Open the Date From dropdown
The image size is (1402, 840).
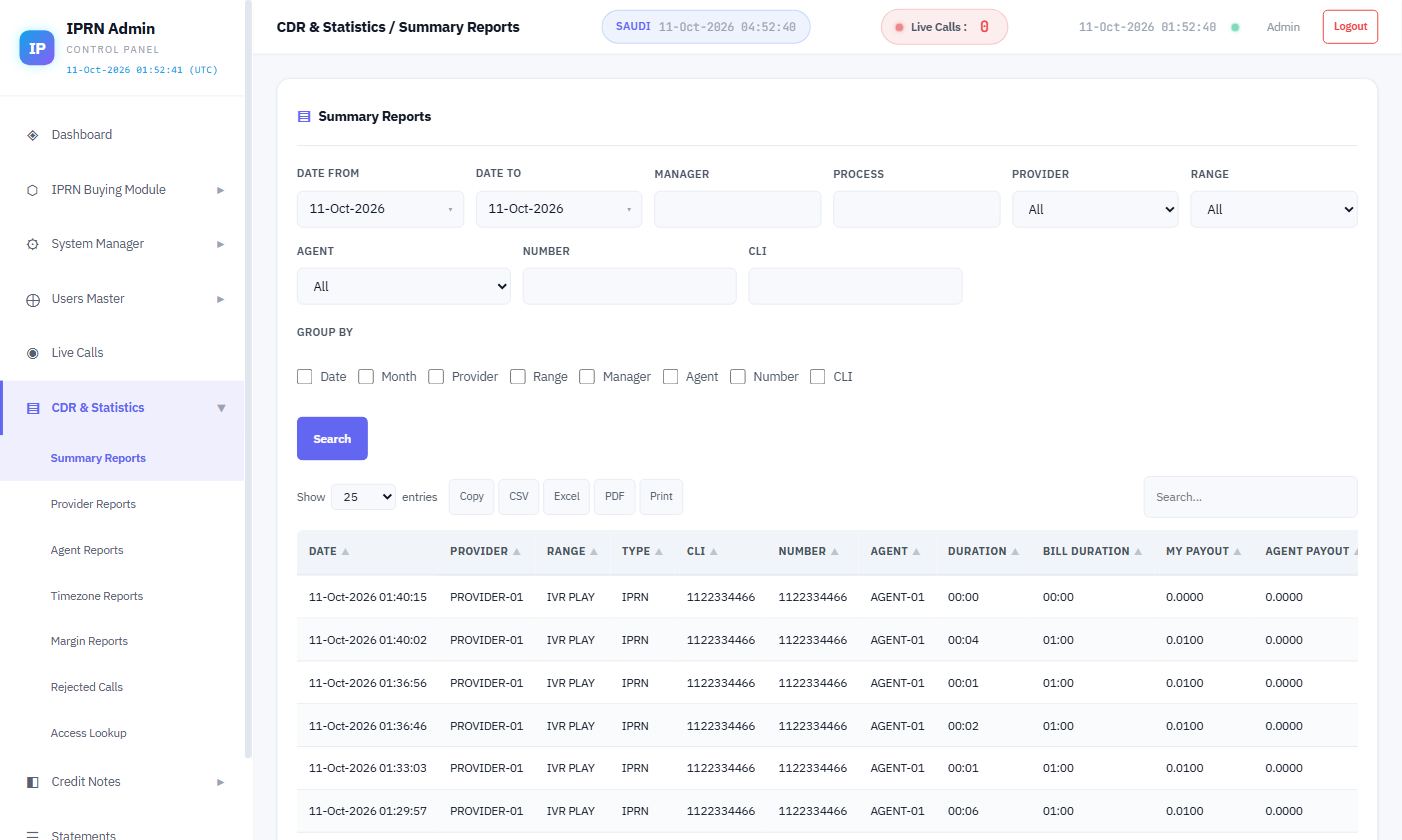(x=380, y=209)
